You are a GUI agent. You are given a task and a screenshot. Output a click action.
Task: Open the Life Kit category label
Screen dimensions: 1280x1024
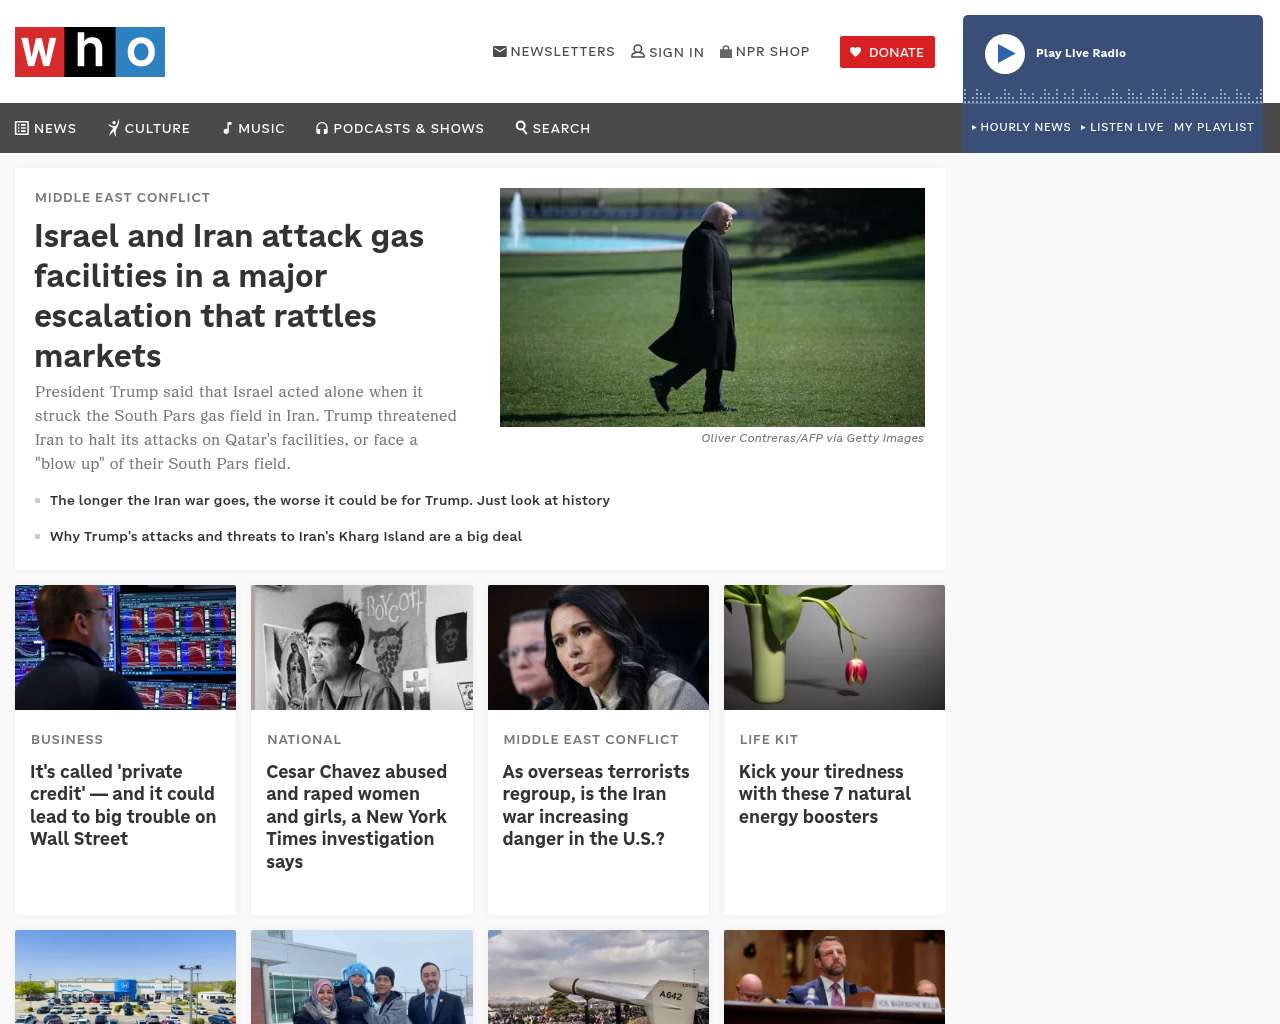(x=769, y=739)
